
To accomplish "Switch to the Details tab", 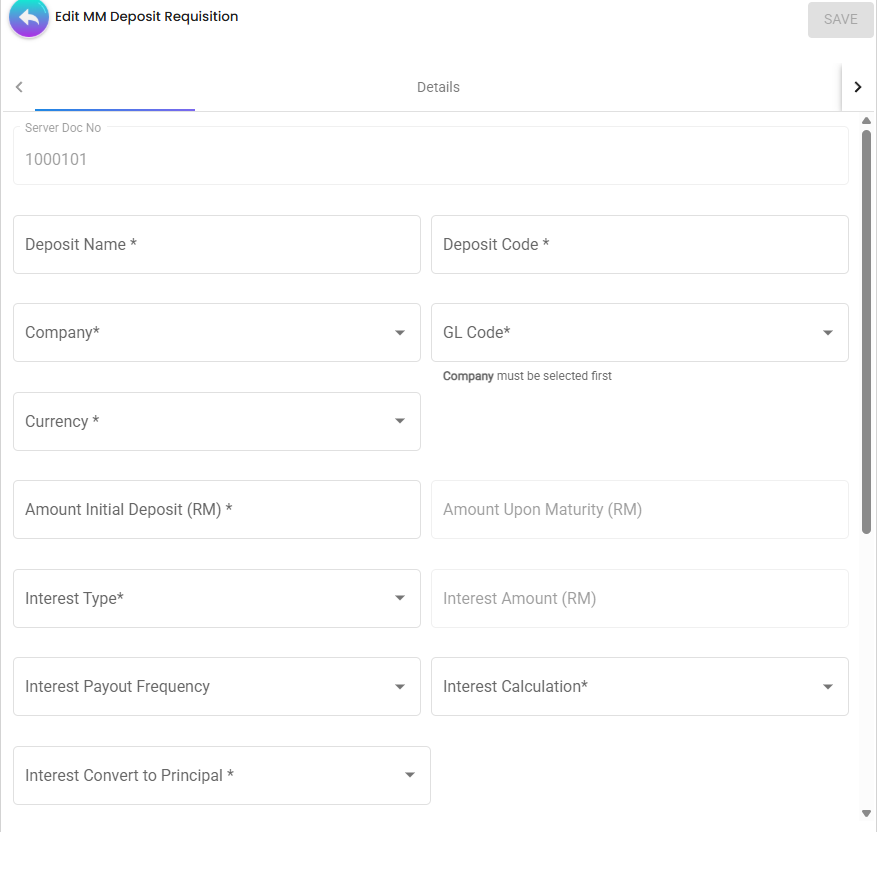I will pos(438,87).
